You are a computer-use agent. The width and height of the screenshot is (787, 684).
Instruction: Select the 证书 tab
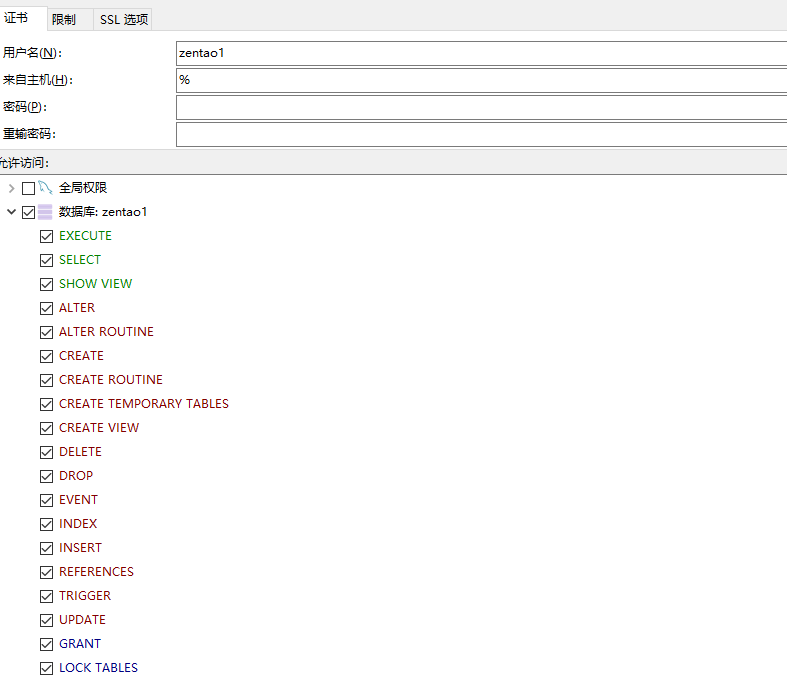17,19
